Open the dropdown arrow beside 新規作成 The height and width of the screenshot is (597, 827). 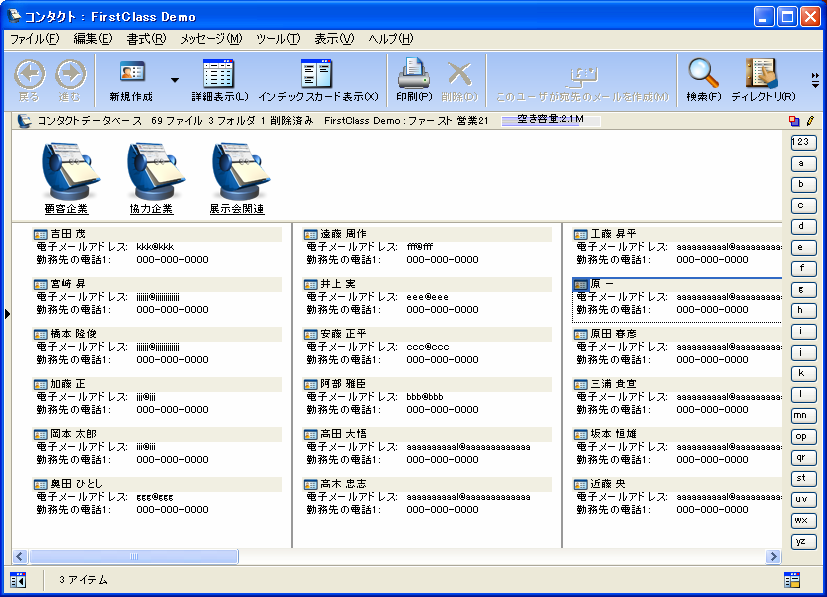click(175, 80)
